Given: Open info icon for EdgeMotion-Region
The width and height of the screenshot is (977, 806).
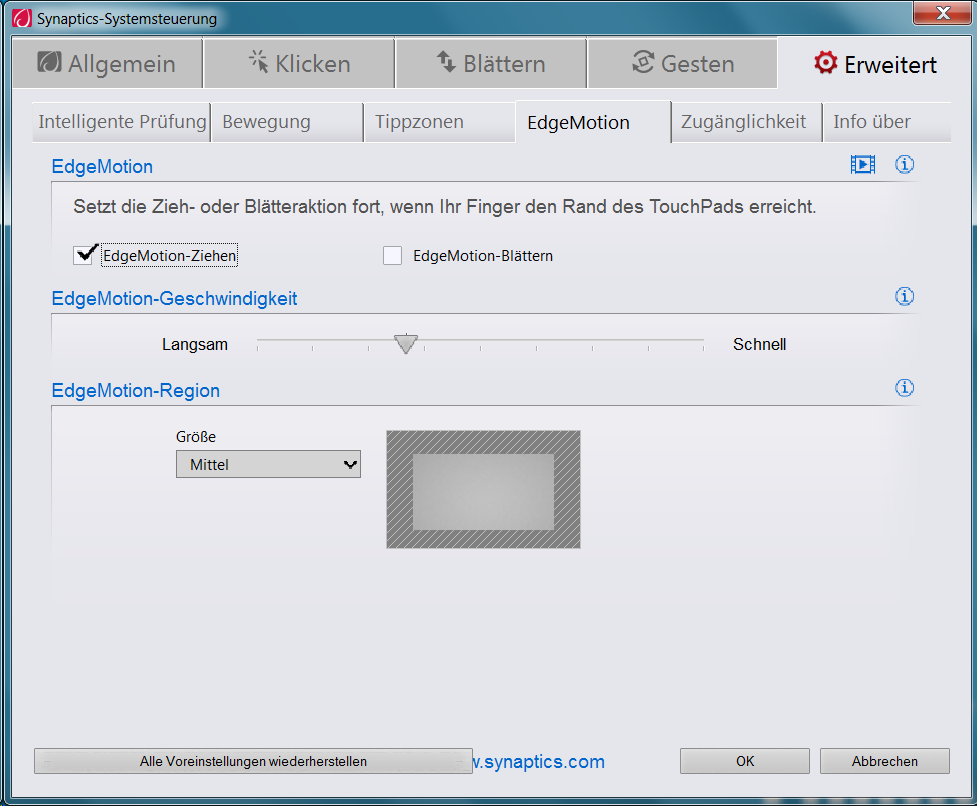Looking at the screenshot, I should [904, 388].
